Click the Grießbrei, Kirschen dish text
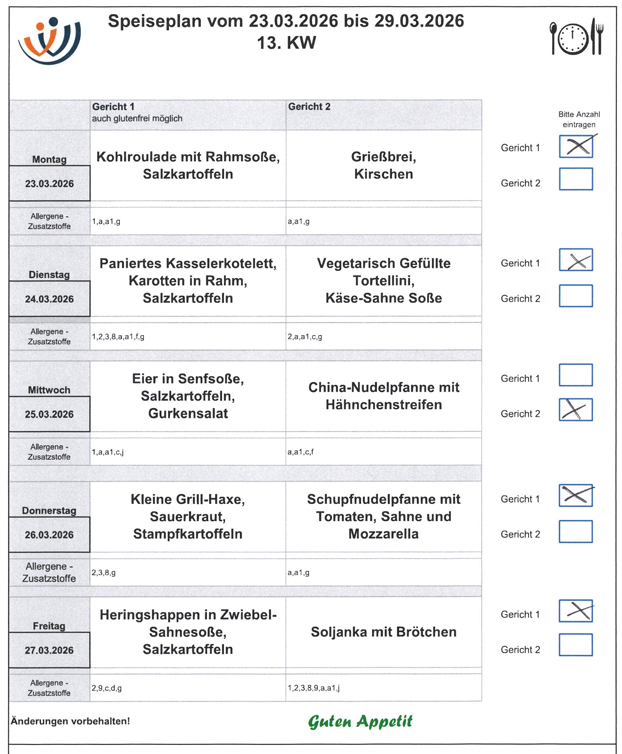Viewport: 622px width, 754px height. (383, 165)
